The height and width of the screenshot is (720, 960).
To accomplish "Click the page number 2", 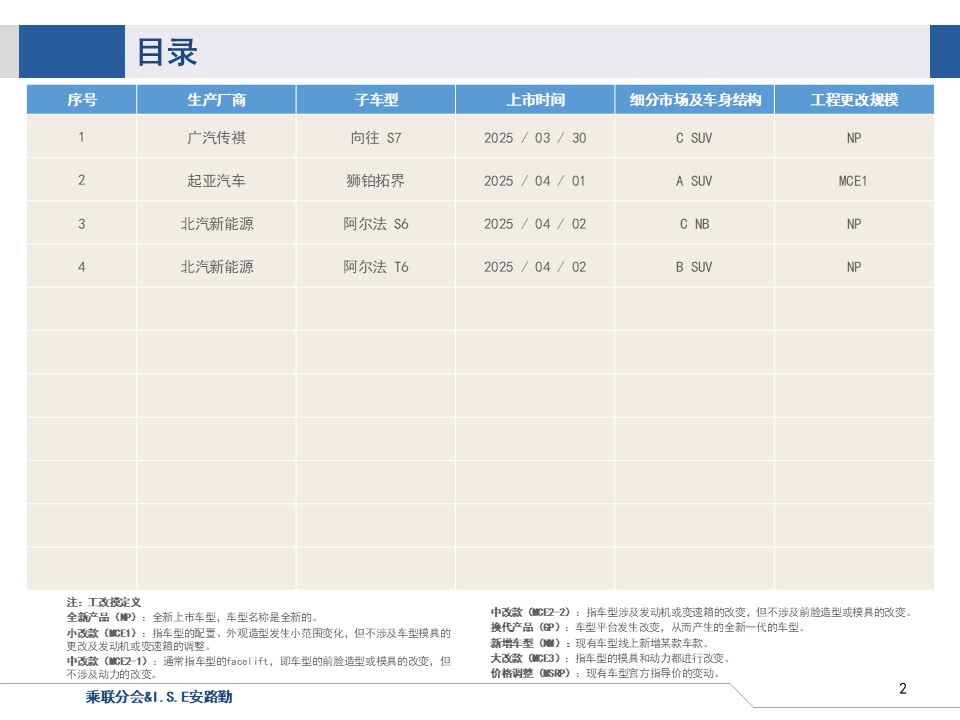I will tap(903, 688).
